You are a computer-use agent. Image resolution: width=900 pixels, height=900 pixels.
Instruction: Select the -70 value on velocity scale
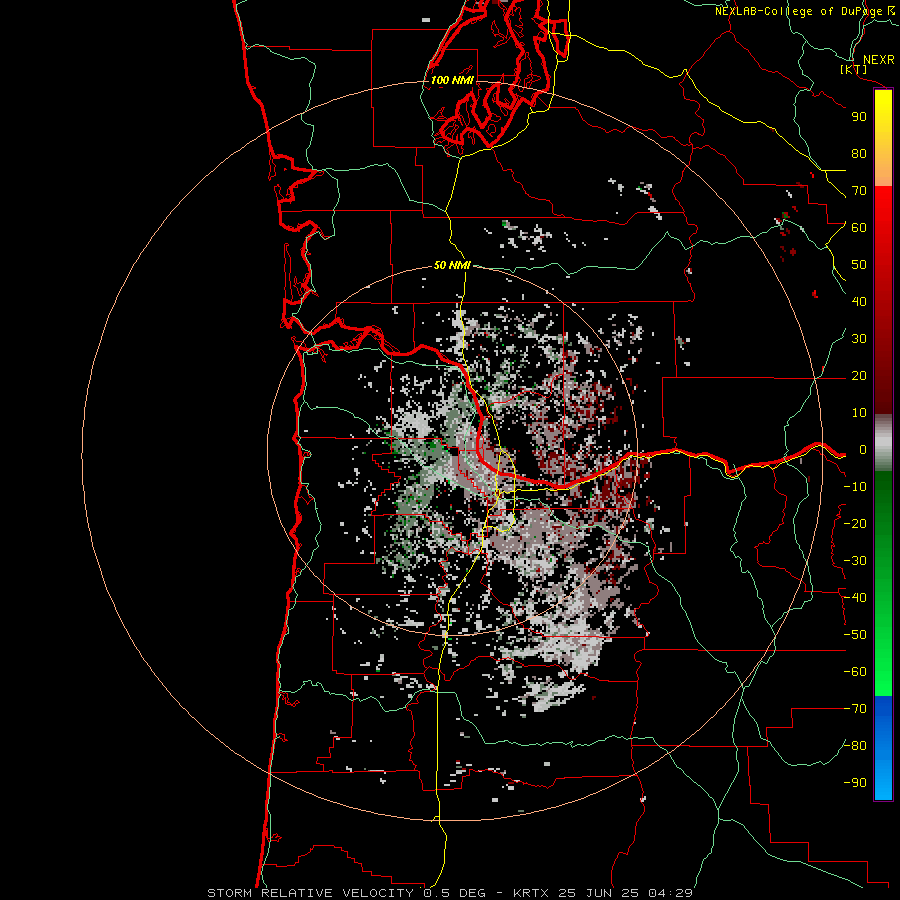[855, 709]
